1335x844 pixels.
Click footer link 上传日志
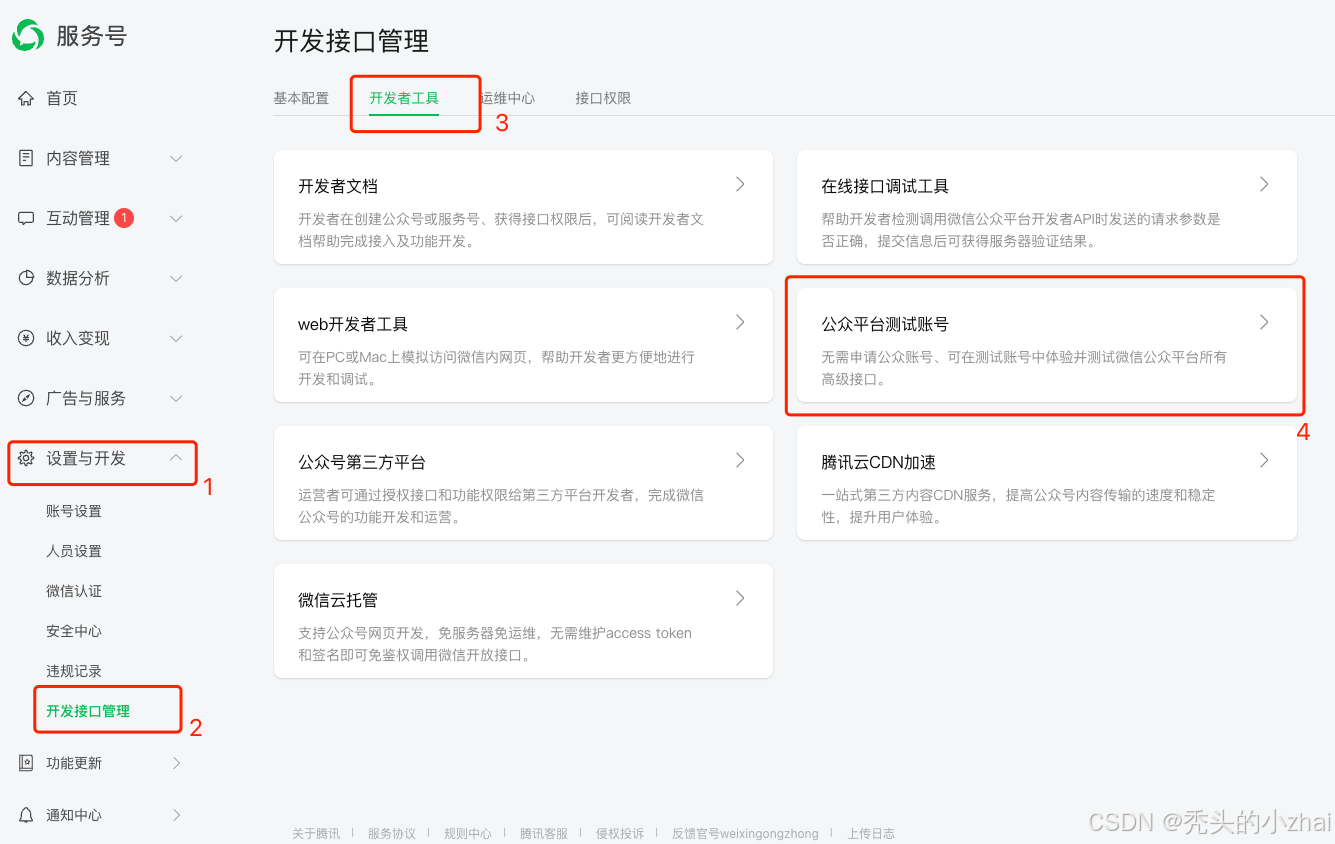(x=871, y=833)
